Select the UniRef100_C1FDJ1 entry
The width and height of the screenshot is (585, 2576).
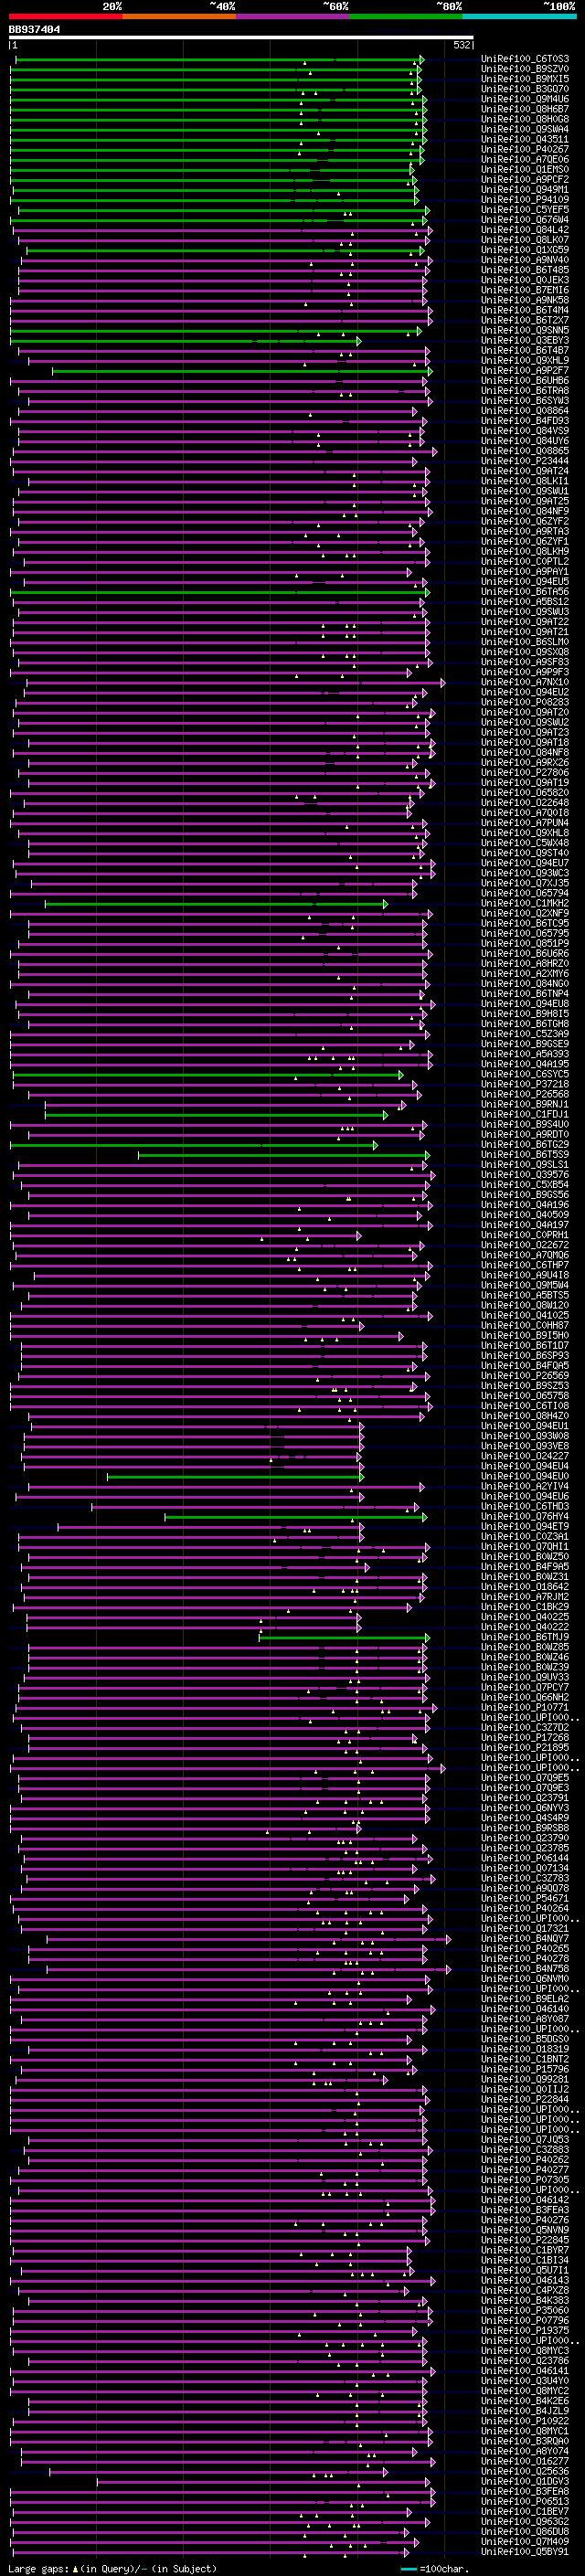pos(525,1114)
